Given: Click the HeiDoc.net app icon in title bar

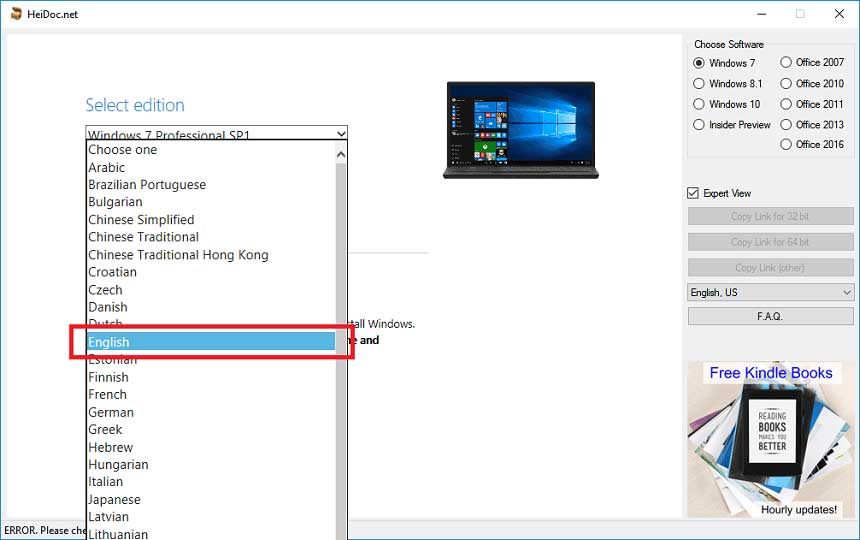Looking at the screenshot, I should click(x=16, y=14).
